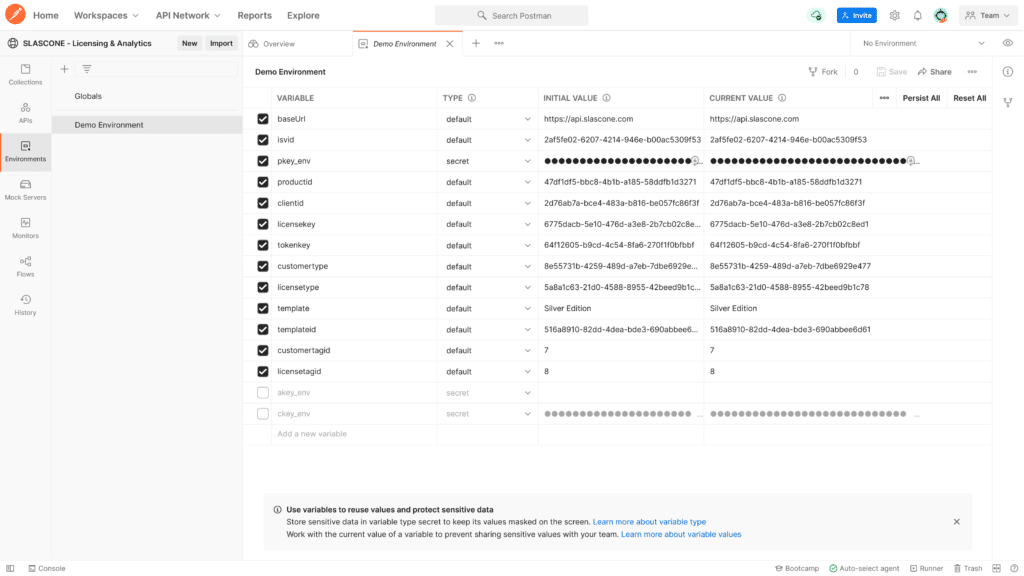Click the user avatar icon

940,15
